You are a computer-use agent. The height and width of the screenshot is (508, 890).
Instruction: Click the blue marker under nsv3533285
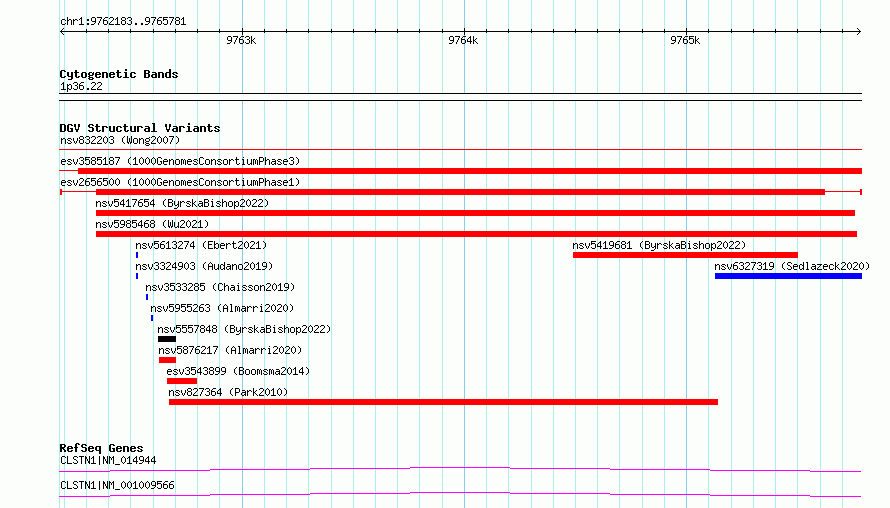click(x=147, y=297)
